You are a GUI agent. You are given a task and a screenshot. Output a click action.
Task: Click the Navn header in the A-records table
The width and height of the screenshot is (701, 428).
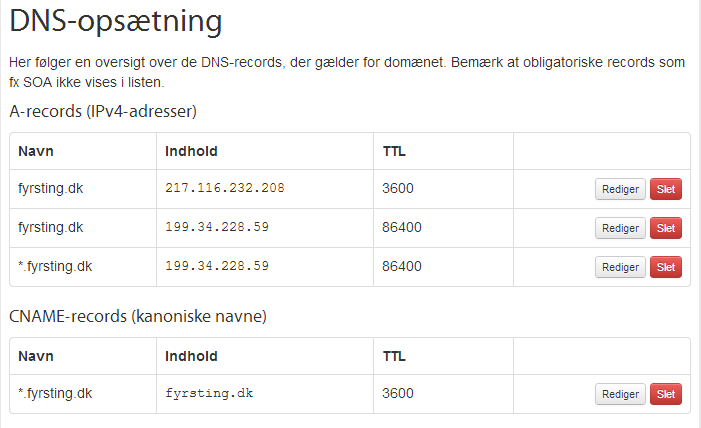point(36,152)
